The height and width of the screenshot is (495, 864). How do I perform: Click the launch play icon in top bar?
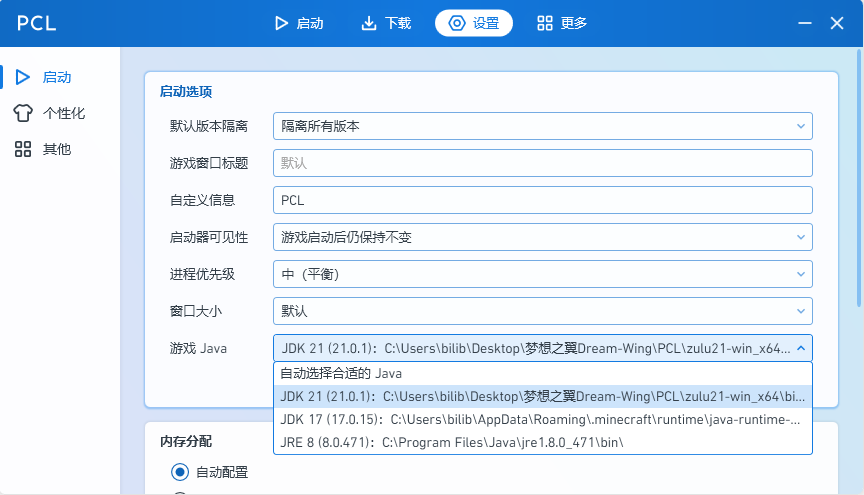282,23
